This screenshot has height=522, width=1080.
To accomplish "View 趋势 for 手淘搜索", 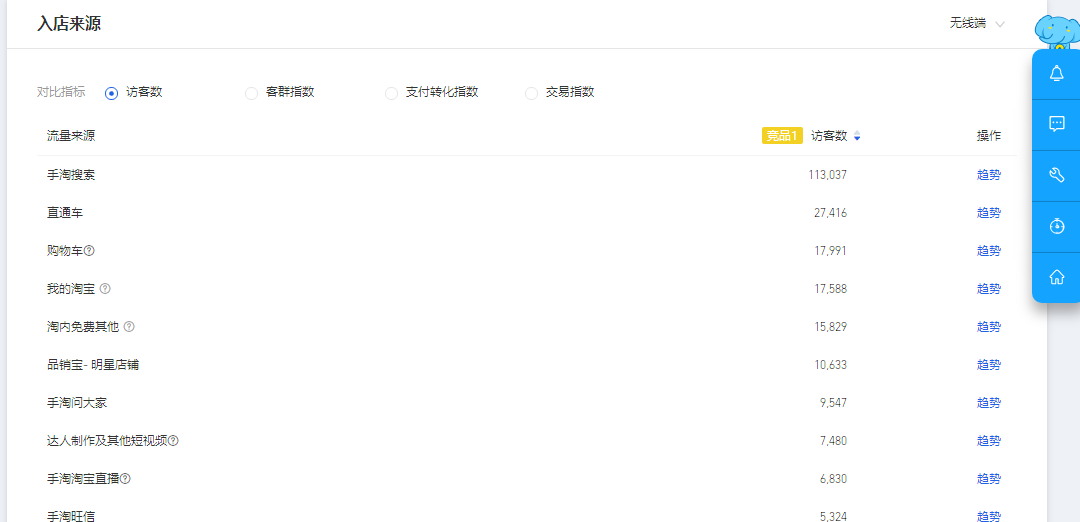I will click(988, 175).
